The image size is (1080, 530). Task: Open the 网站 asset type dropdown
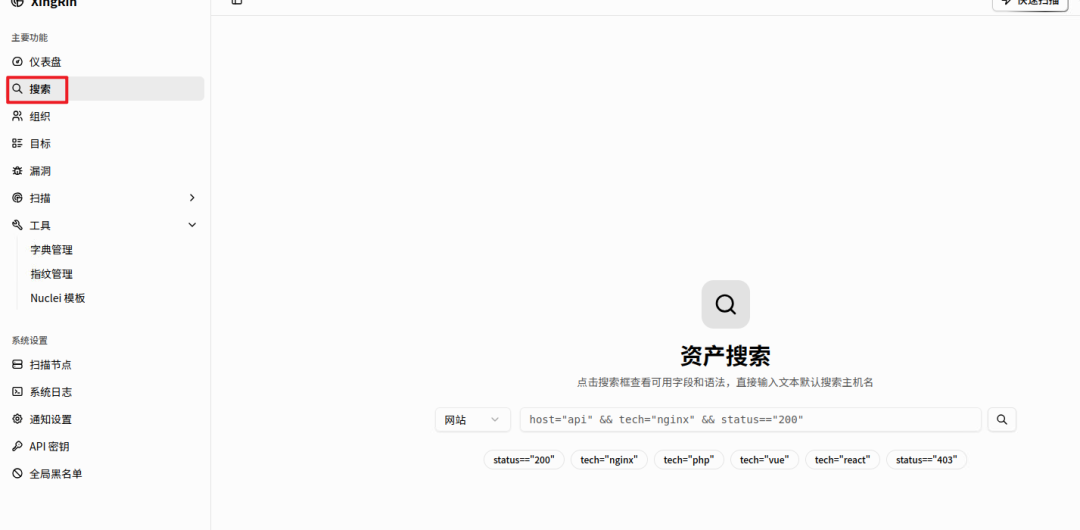point(472,420)
